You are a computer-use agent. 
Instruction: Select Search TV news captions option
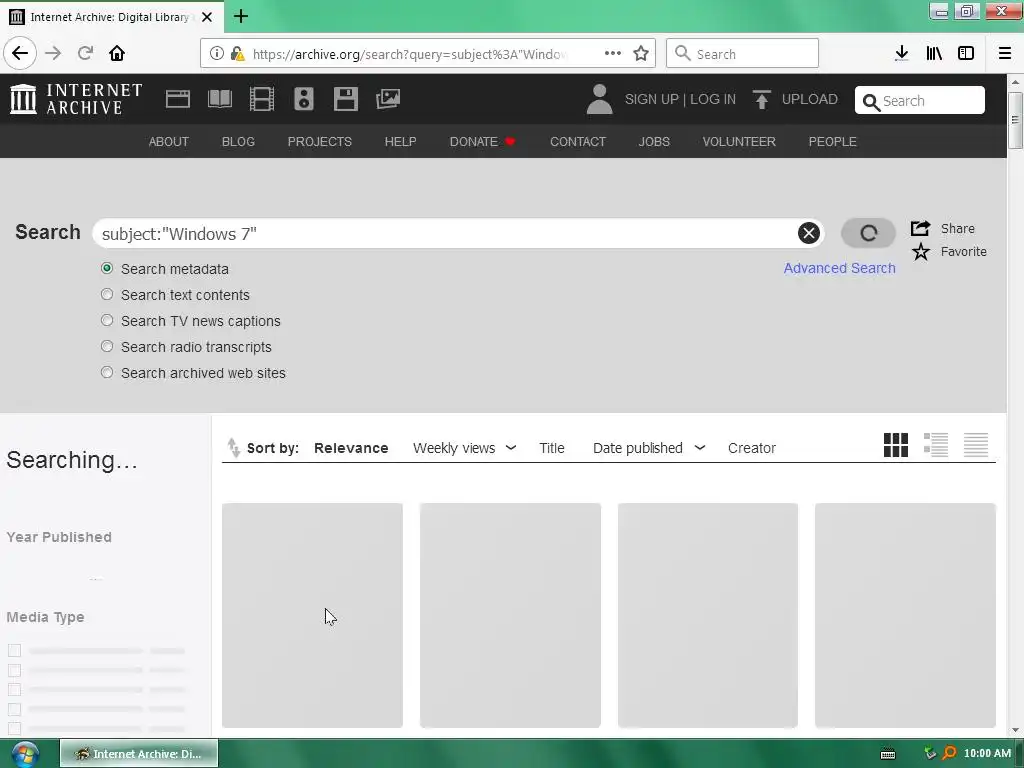point(107,321)
